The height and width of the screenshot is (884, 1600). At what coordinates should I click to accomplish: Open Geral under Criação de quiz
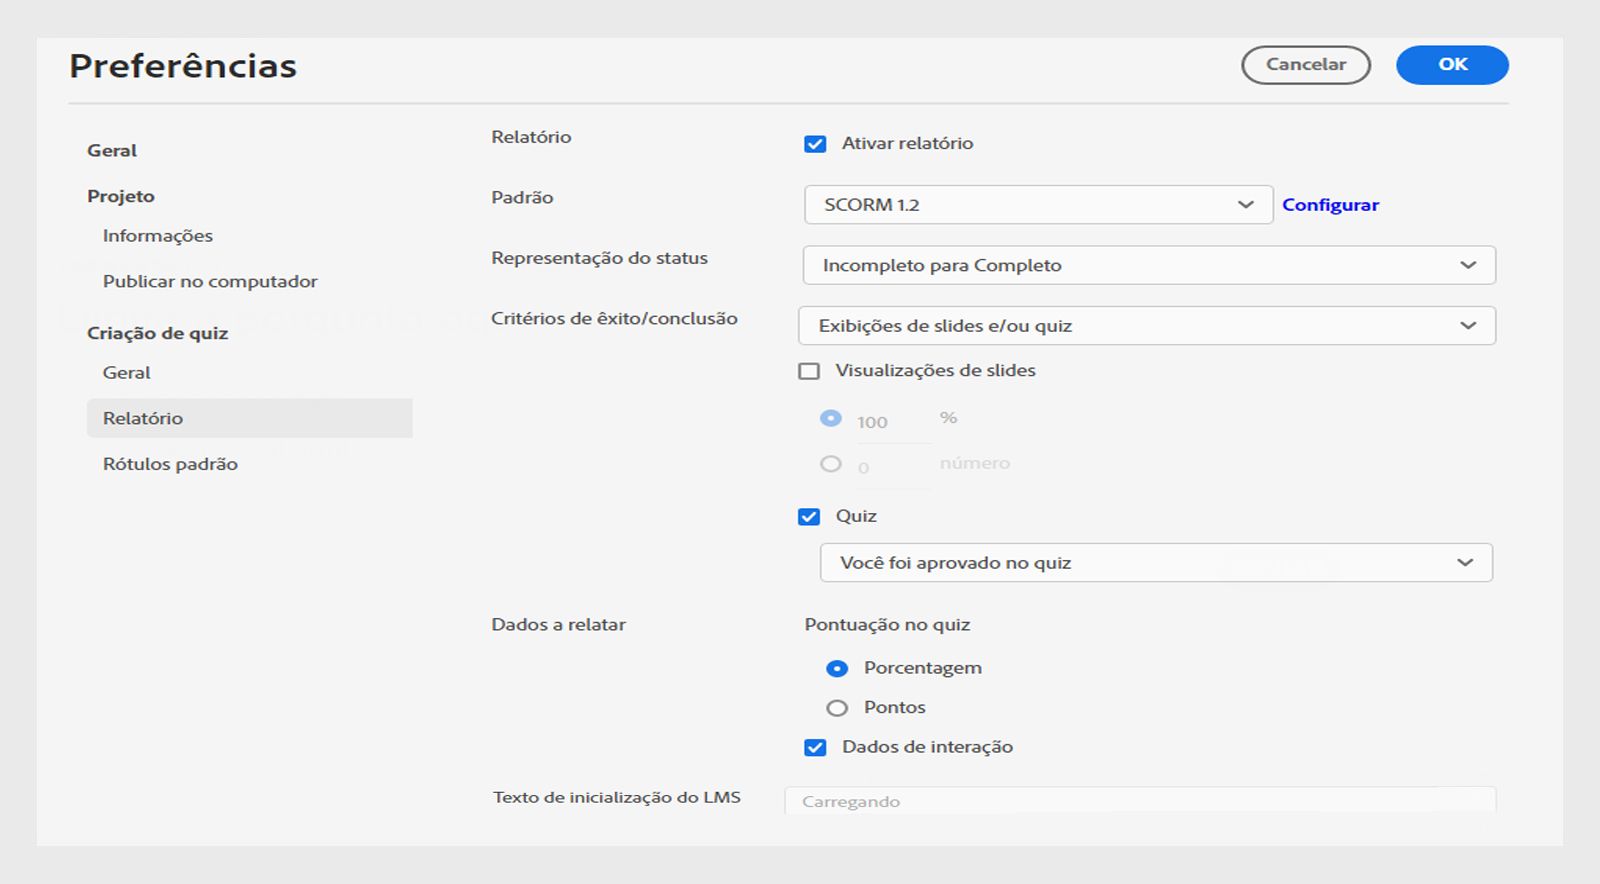pos(127,373)
